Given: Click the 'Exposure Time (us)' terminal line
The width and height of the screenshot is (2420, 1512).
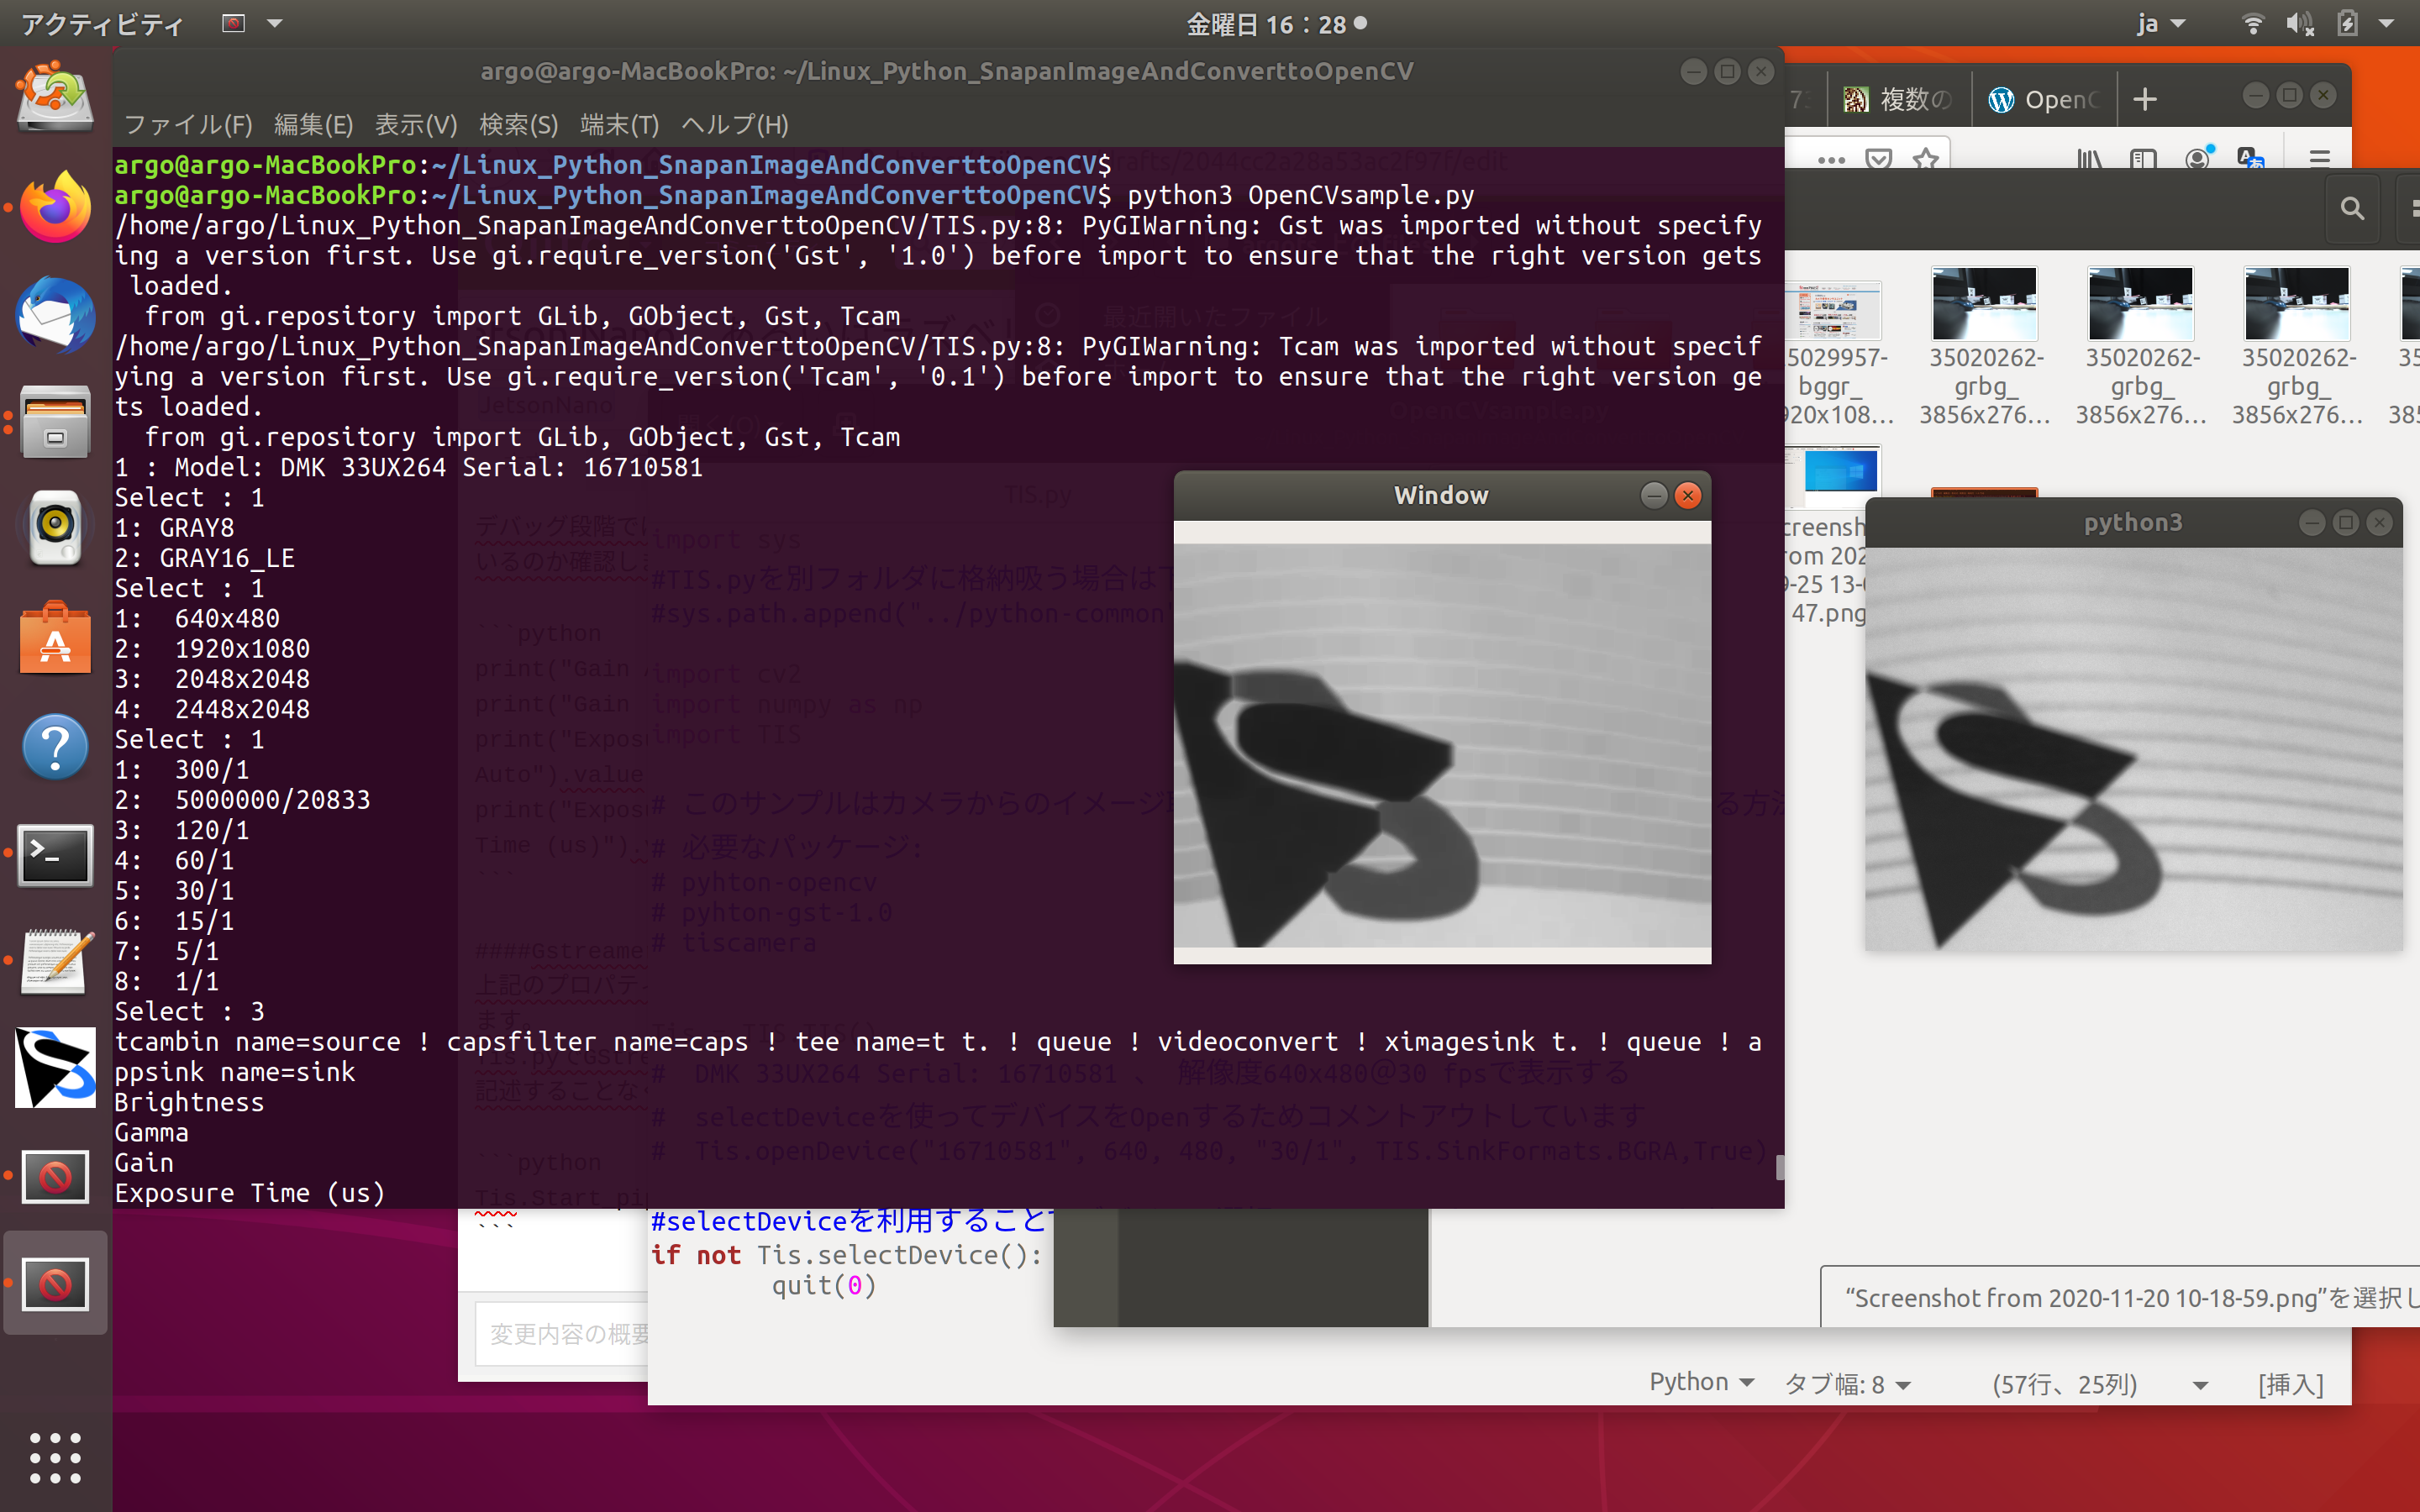Looking at the screenshot, I should click(x=250, y=1193).
